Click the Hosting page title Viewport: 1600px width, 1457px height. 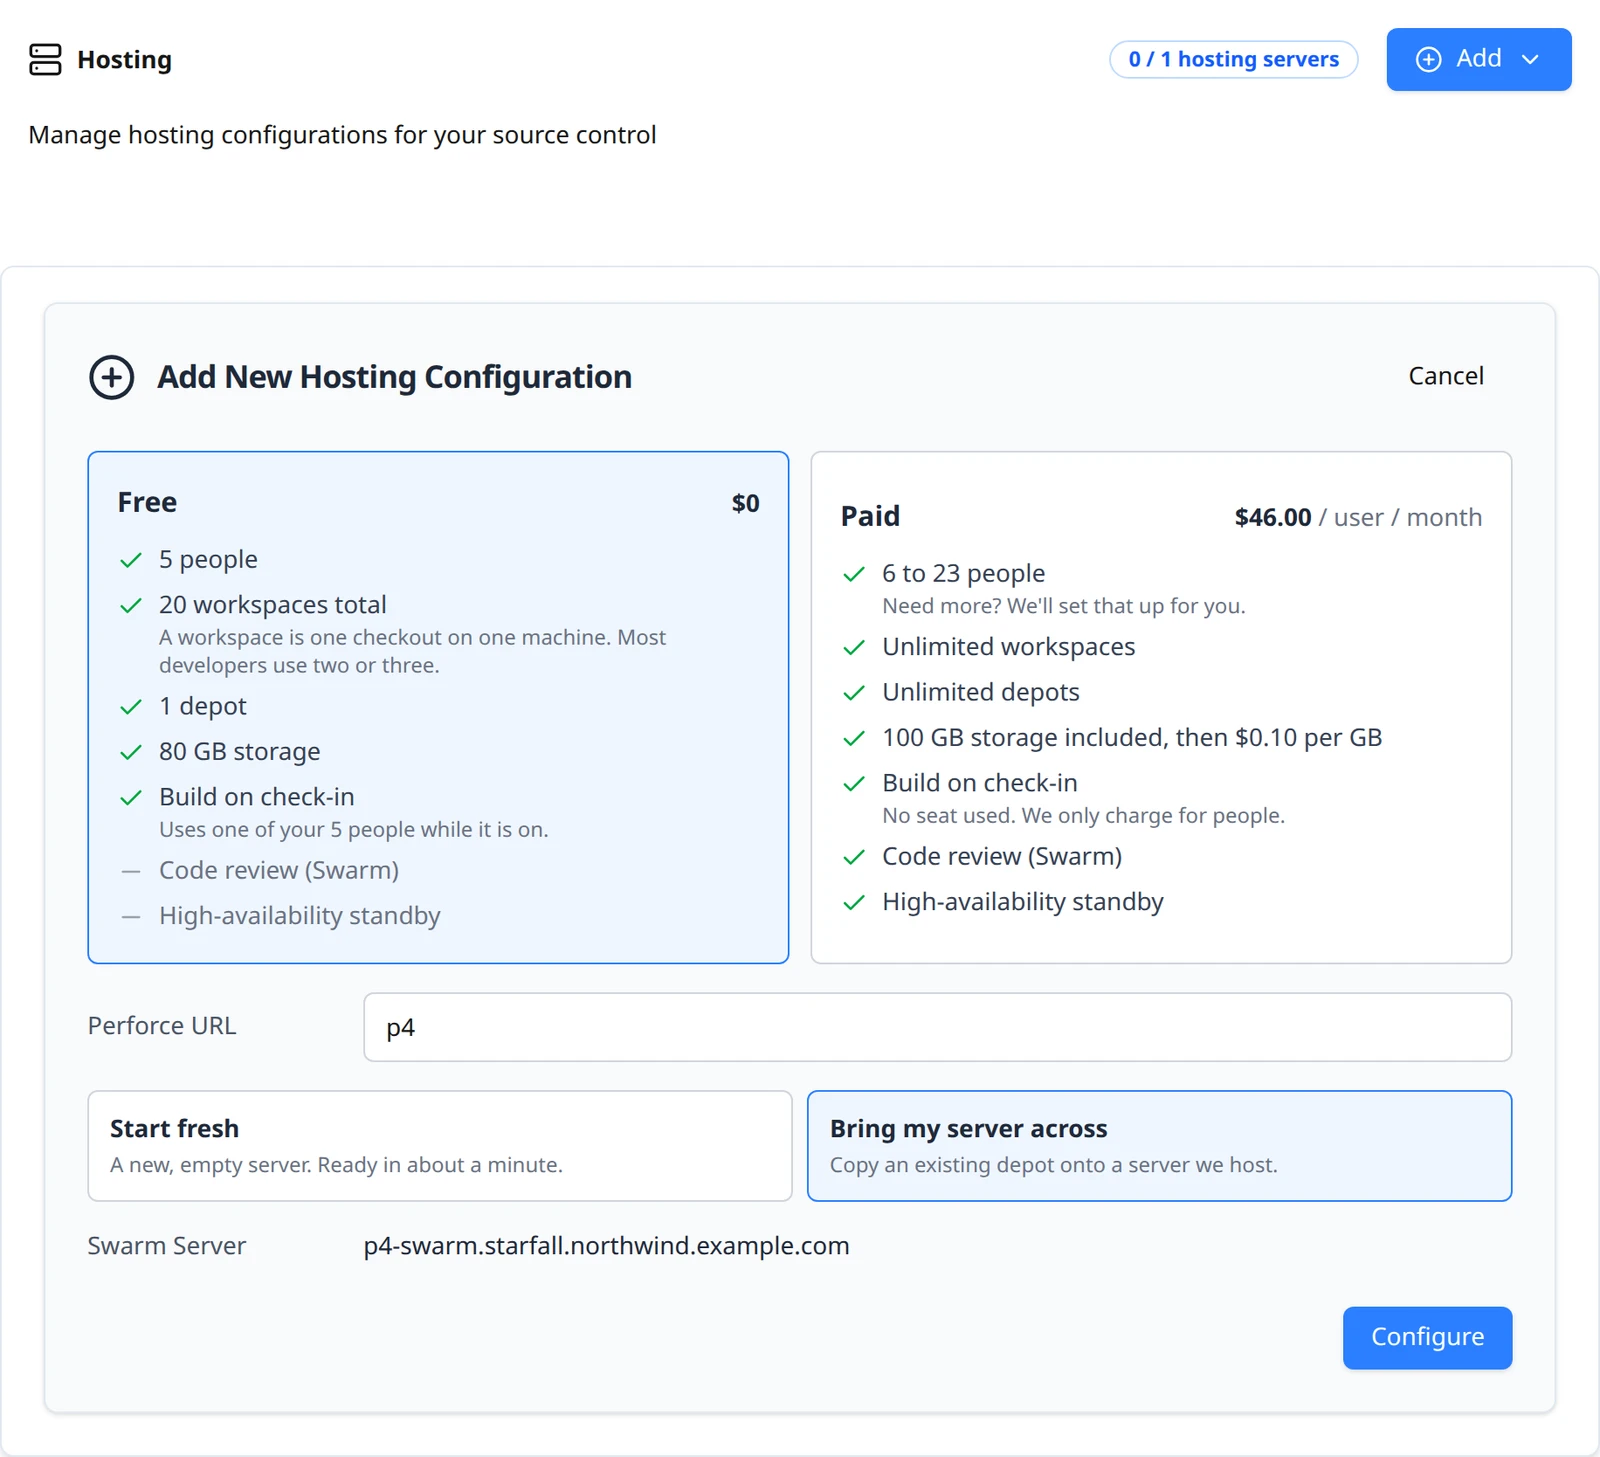point(124,60)
